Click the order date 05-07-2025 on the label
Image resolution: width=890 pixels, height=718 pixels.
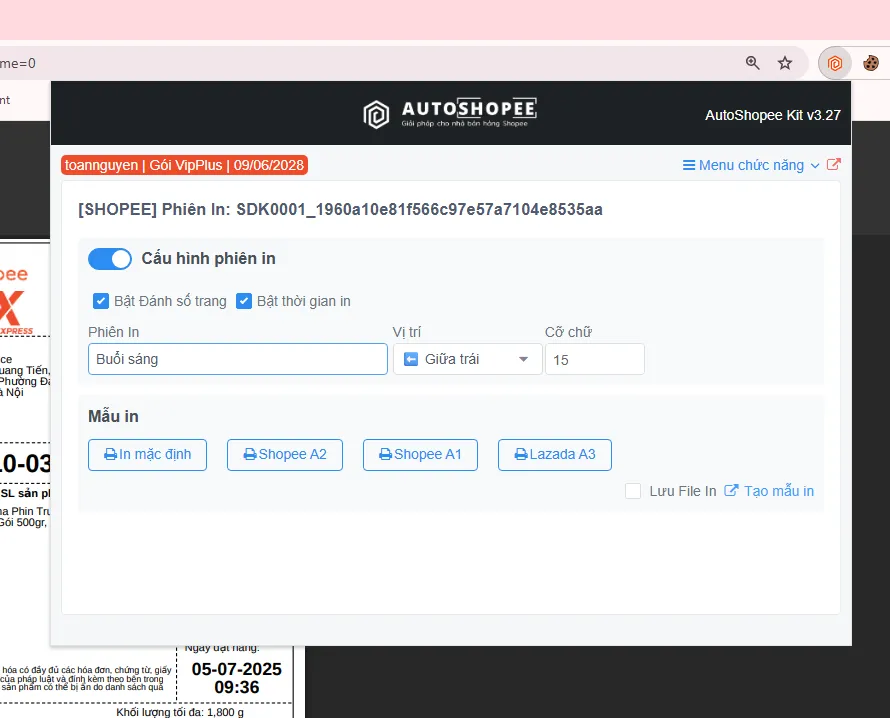coord(237,669)
